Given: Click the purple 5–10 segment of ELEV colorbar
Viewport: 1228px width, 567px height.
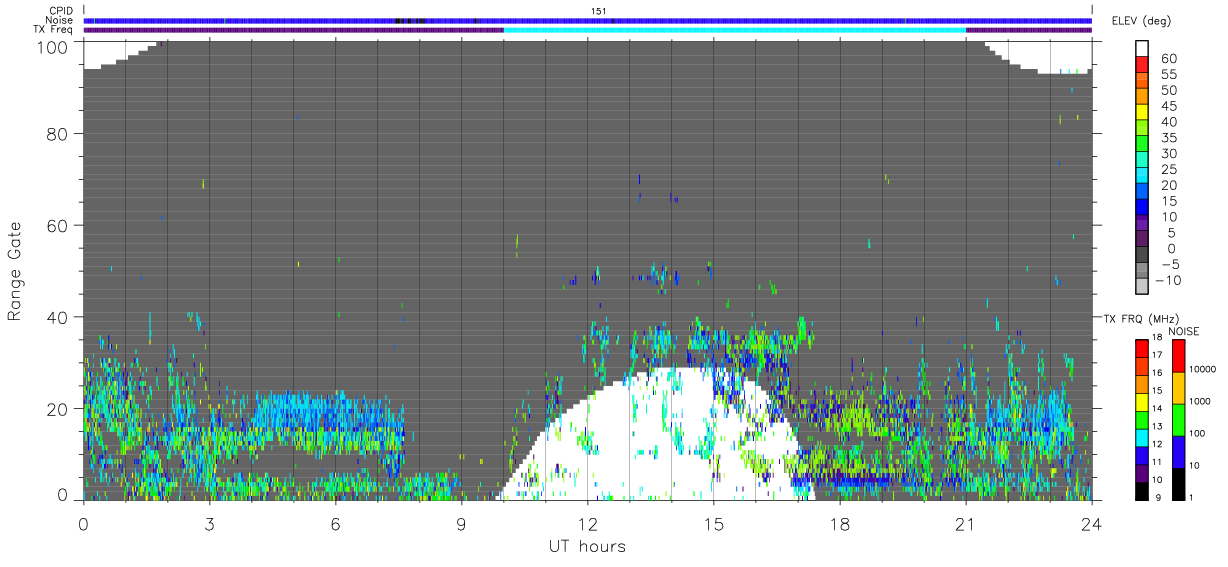Looking at the screenshot, I should pyautogui.click(x=1142, y=223).
